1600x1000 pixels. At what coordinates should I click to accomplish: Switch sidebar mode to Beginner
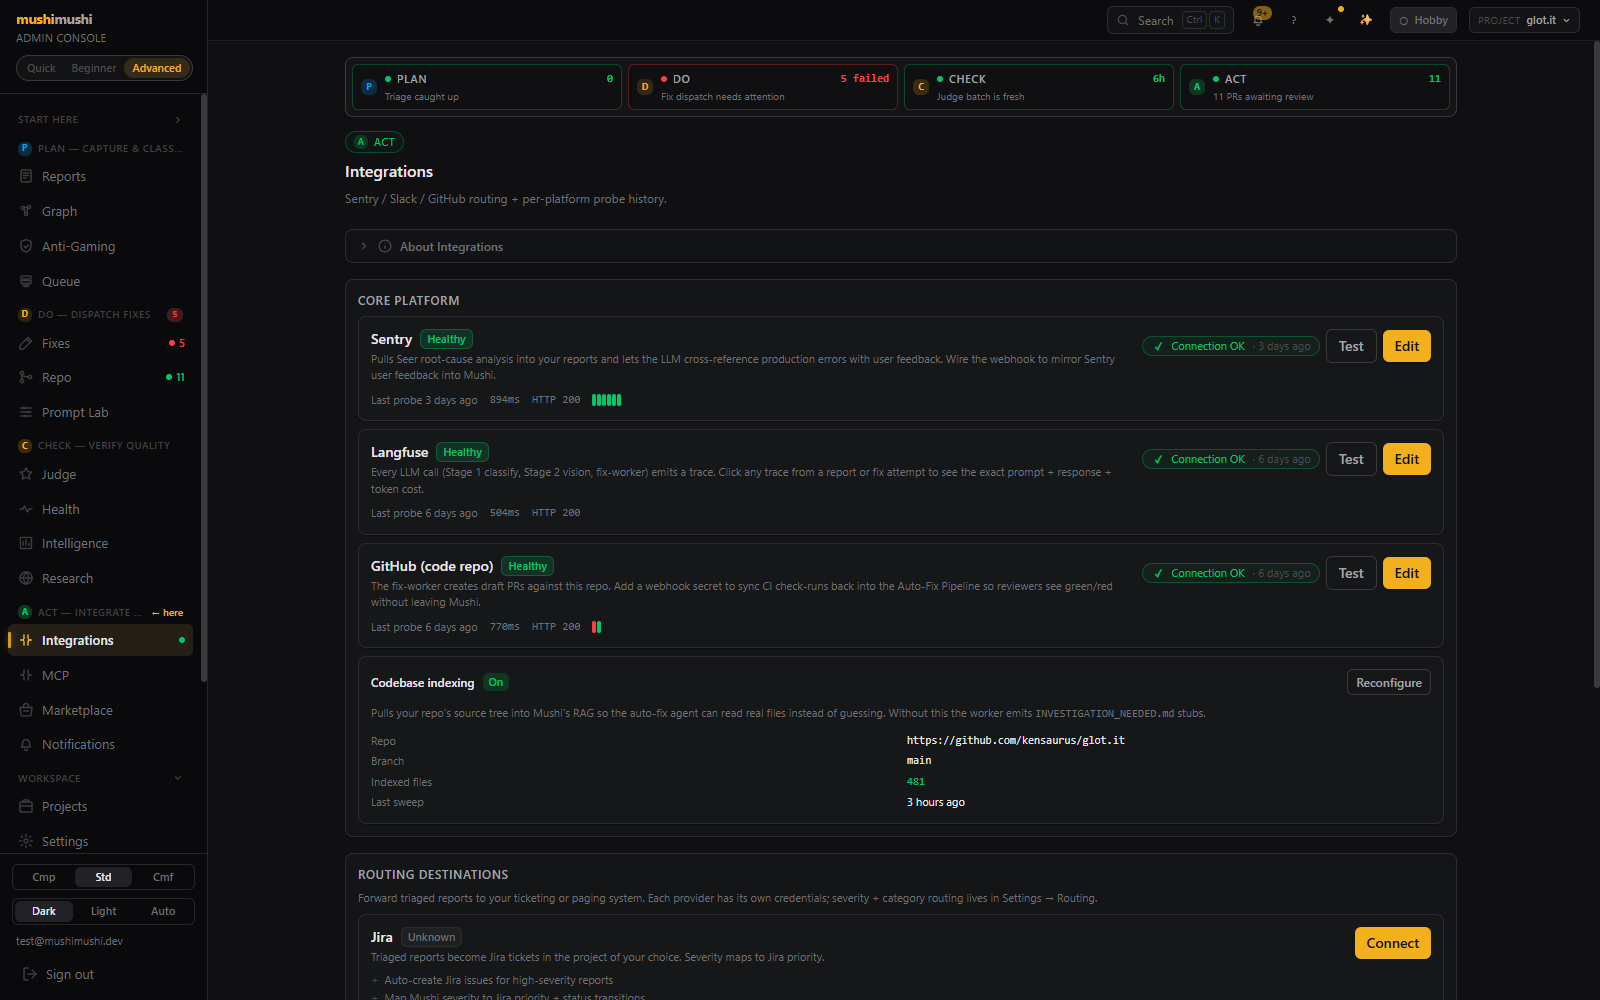tap(94, 68)
